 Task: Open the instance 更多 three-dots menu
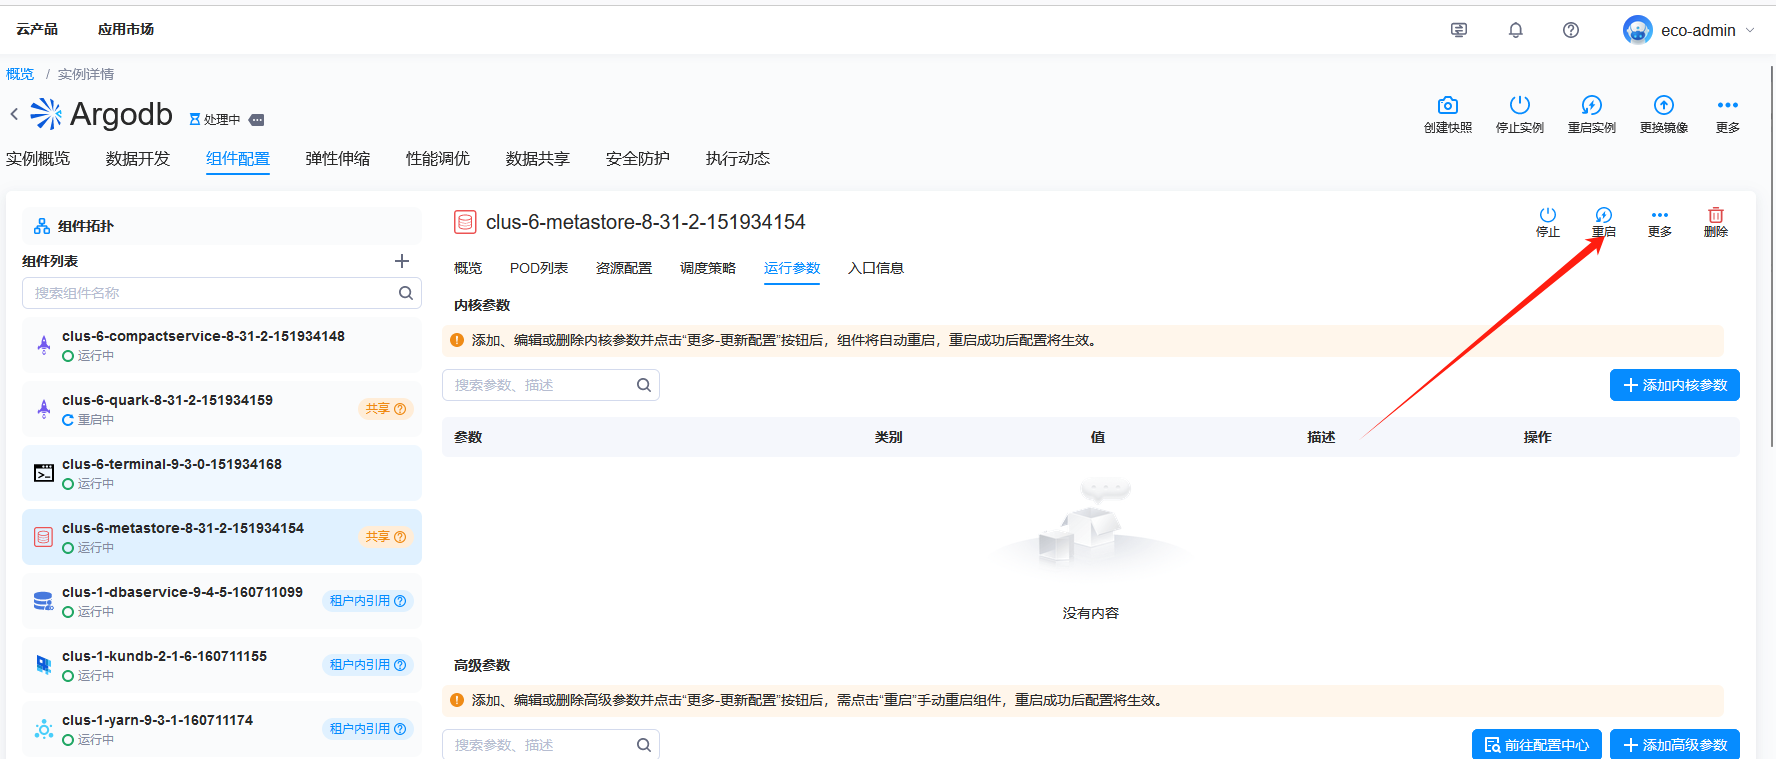click(1727, 105)
